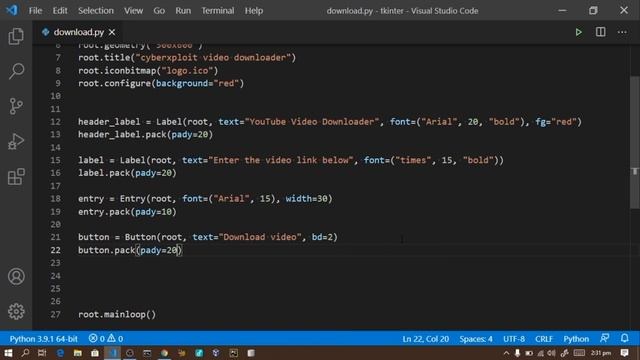Open Problems via errors and warnings count

106,339
